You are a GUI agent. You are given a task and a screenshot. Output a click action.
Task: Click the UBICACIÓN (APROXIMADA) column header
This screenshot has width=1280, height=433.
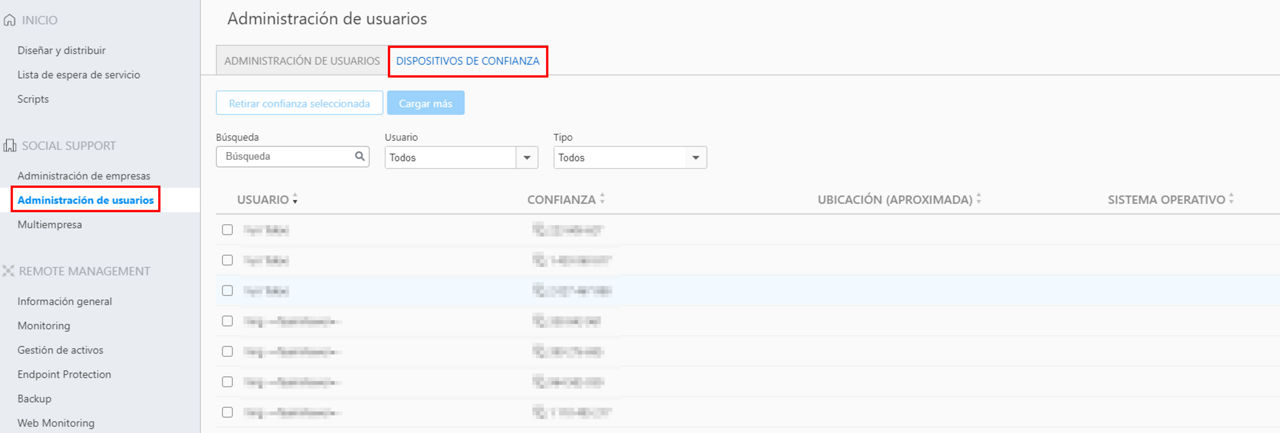pos(895,200)
